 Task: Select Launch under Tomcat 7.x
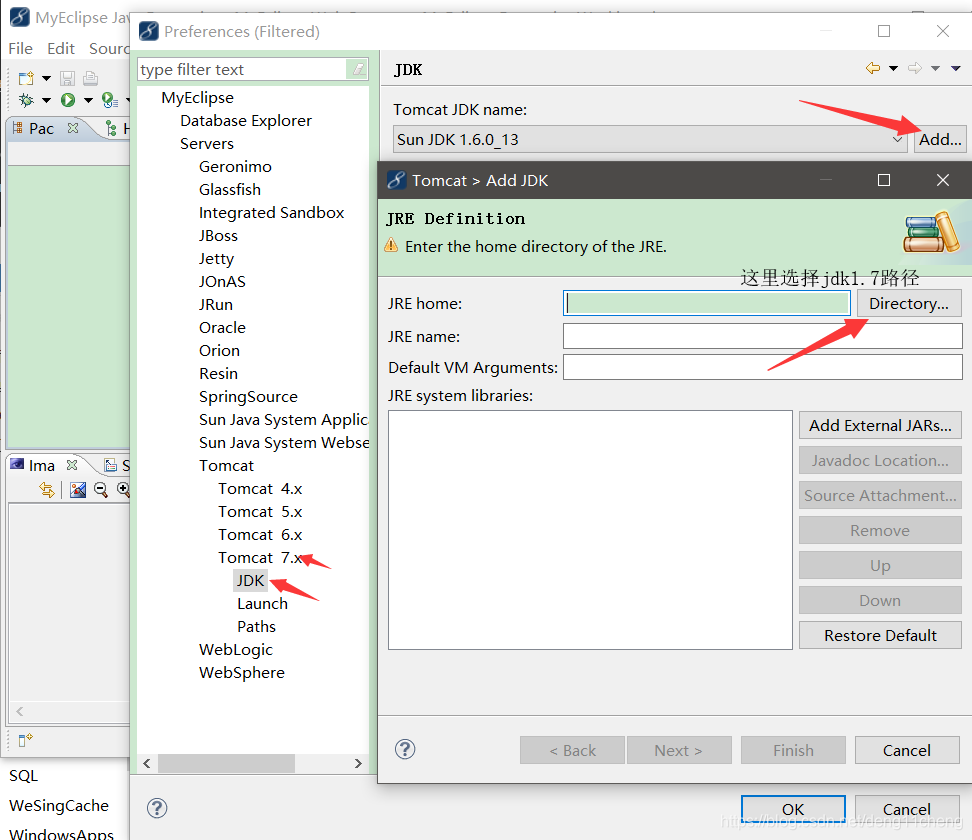pos(262,604)
